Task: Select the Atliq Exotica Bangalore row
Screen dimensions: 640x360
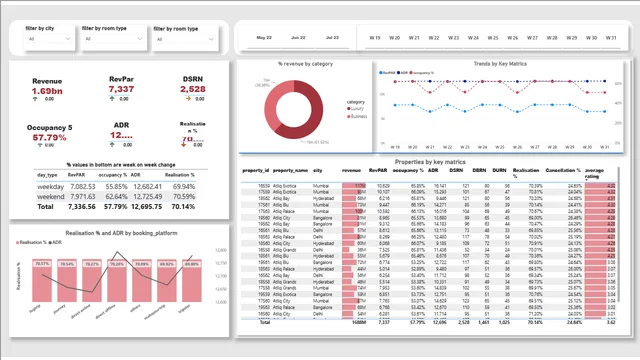Action: [x=429, y=294]
